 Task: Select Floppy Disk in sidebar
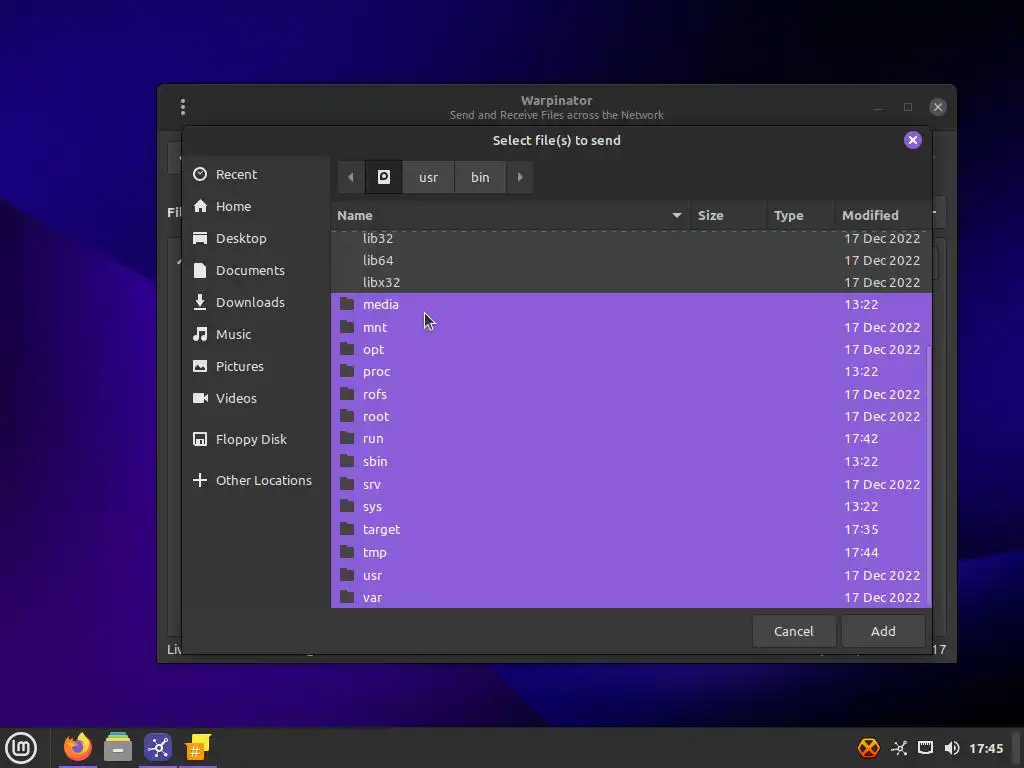click(x=256, y=440)
